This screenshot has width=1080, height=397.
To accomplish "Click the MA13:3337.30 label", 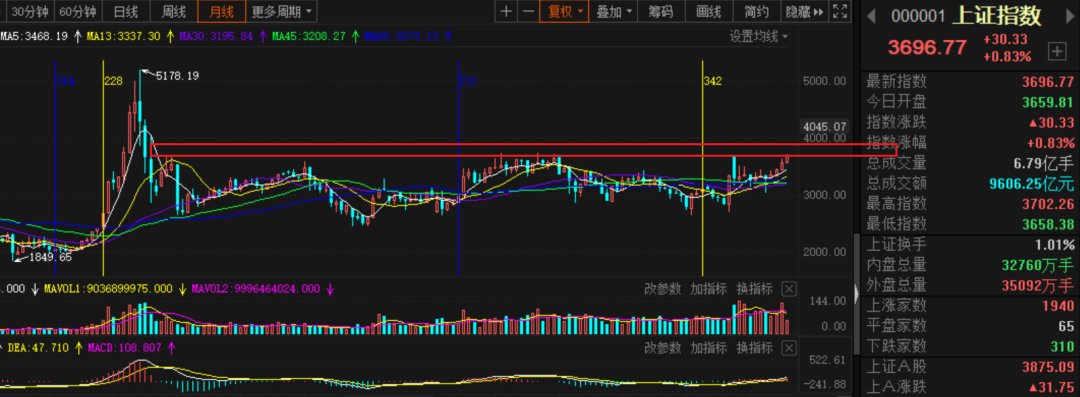I will 123,36.
